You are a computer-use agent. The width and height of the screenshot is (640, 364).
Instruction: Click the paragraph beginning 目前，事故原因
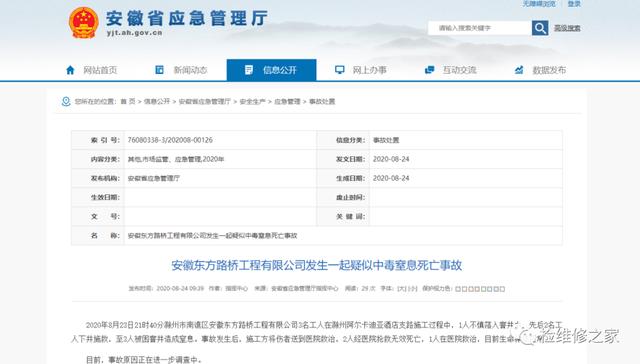tap(144, 360)
